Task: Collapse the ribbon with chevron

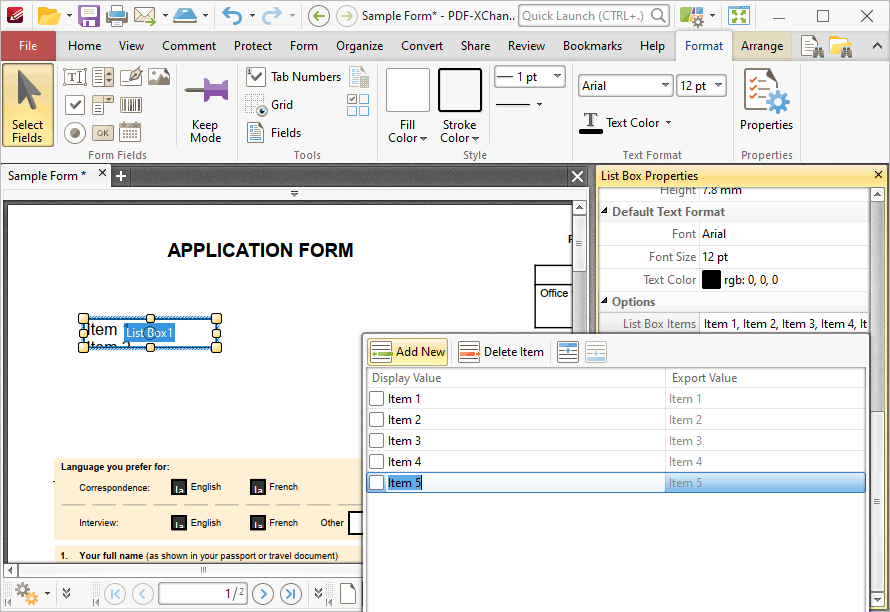Action: coord(877,47)
